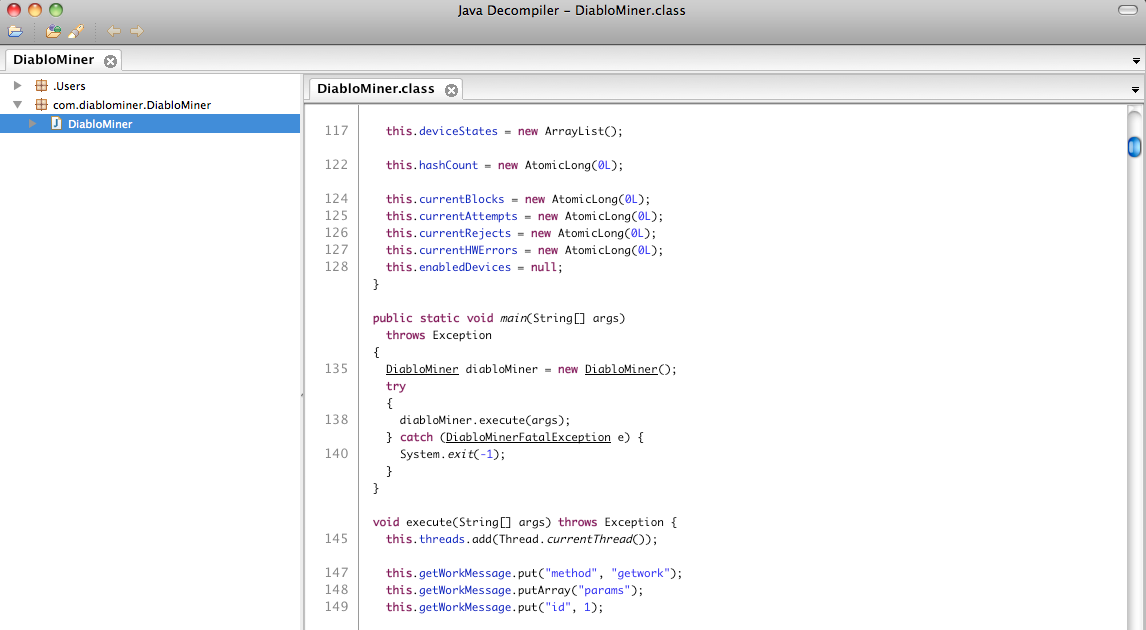This screenshot has width=1146, height=630.
Task: Close the DiabloMiner.class editor tab
Action: coord(452,90)
